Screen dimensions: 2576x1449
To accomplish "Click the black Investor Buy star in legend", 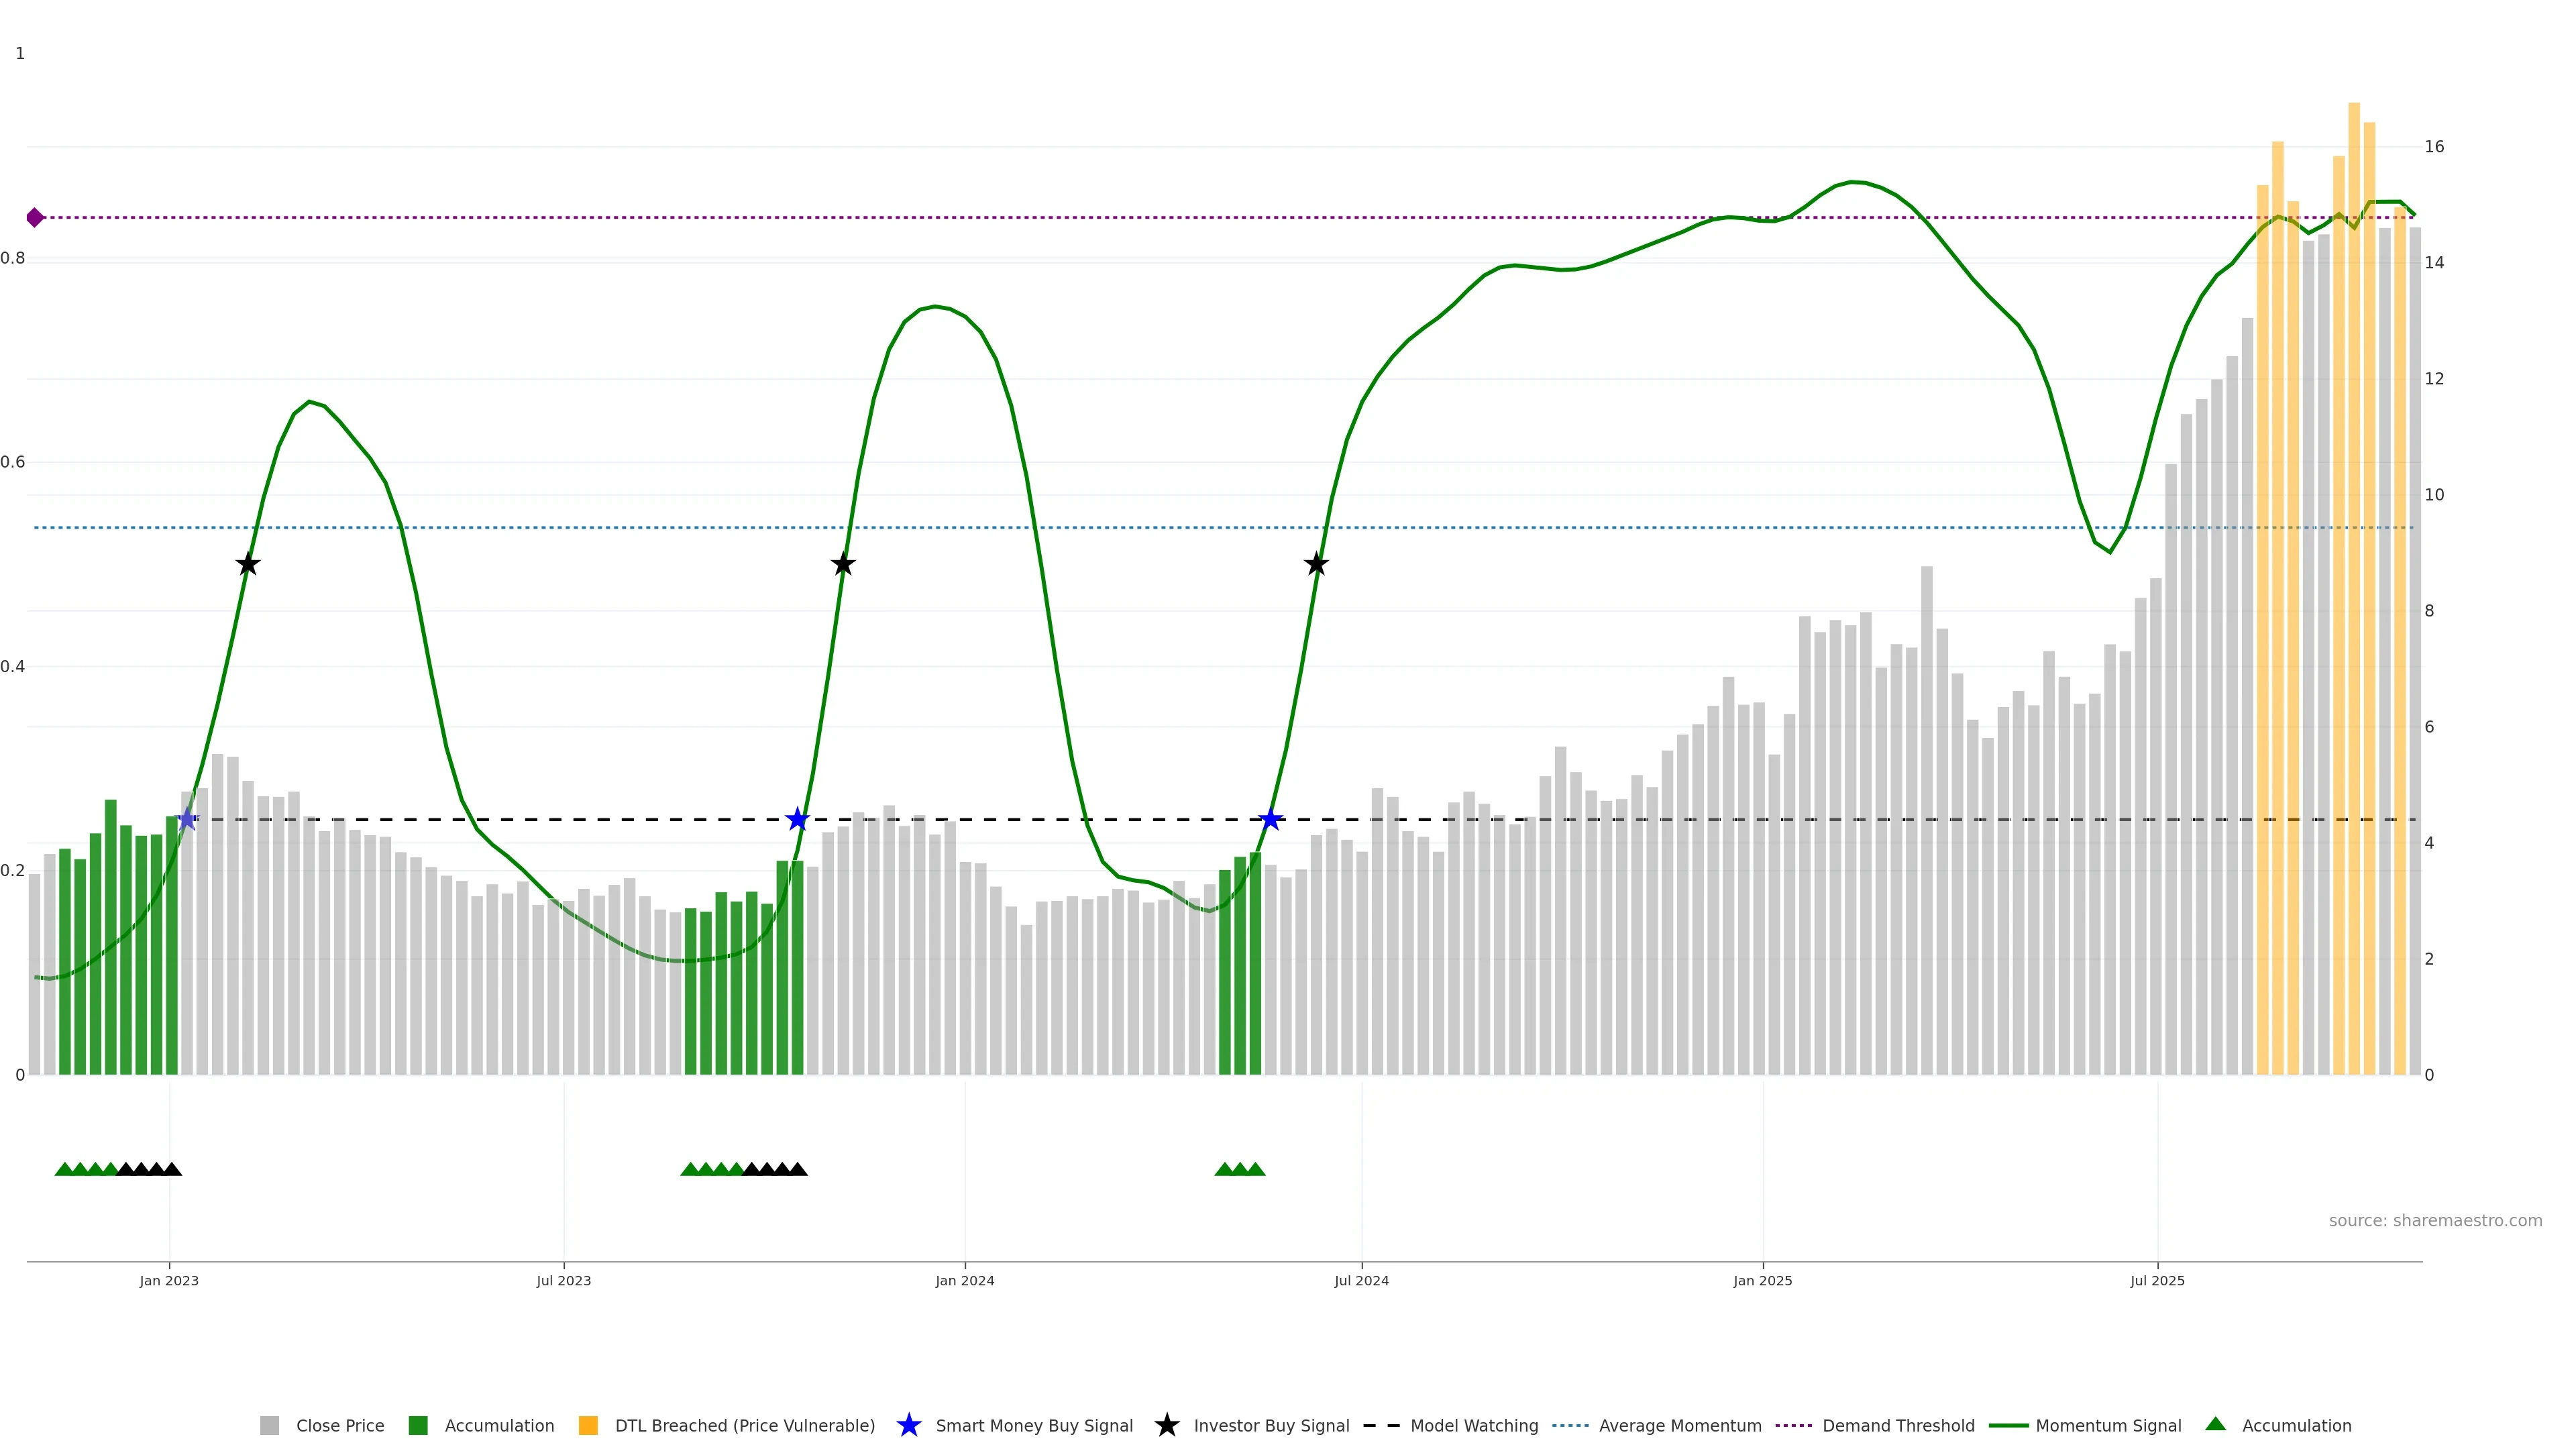I will (1166, 1425).
